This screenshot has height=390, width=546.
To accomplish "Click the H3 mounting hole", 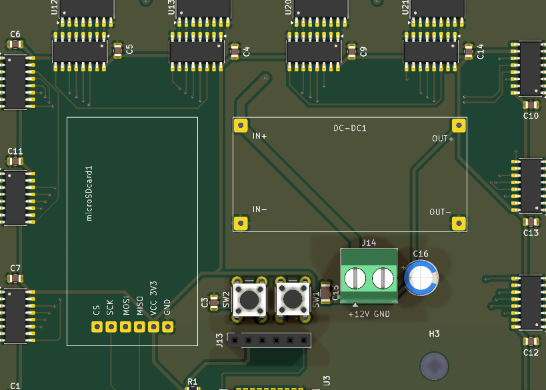I will pos(434,366).
